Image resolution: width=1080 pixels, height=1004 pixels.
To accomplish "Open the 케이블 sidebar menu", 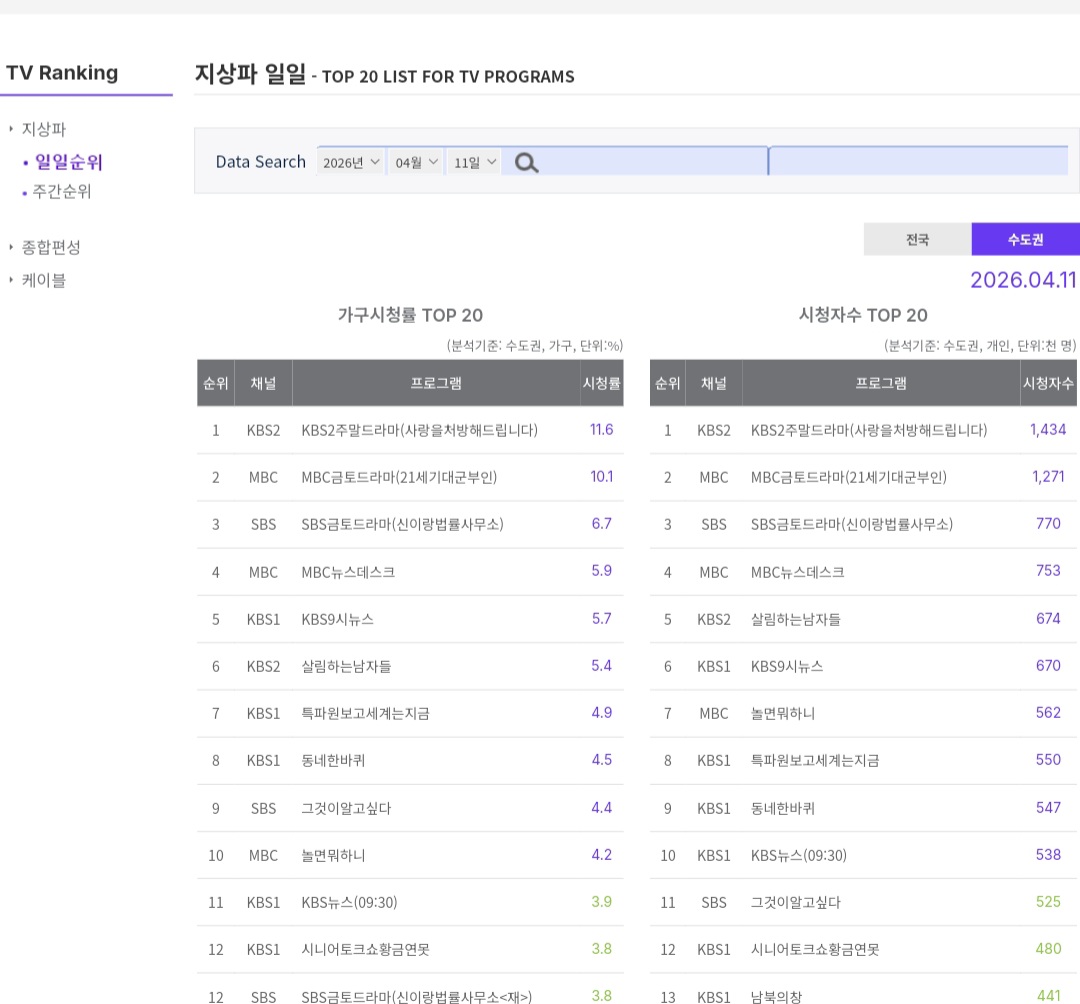I will click(43, 280).
